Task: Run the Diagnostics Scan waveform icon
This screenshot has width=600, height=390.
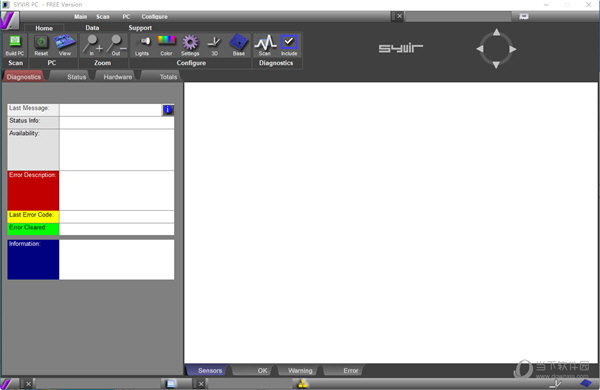Action: point(265,45)
